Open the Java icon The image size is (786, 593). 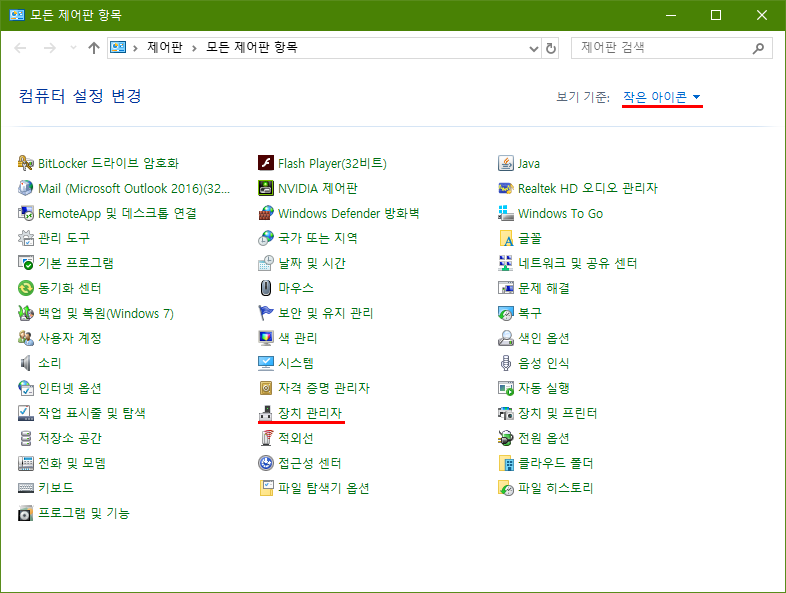pos(506,163)
